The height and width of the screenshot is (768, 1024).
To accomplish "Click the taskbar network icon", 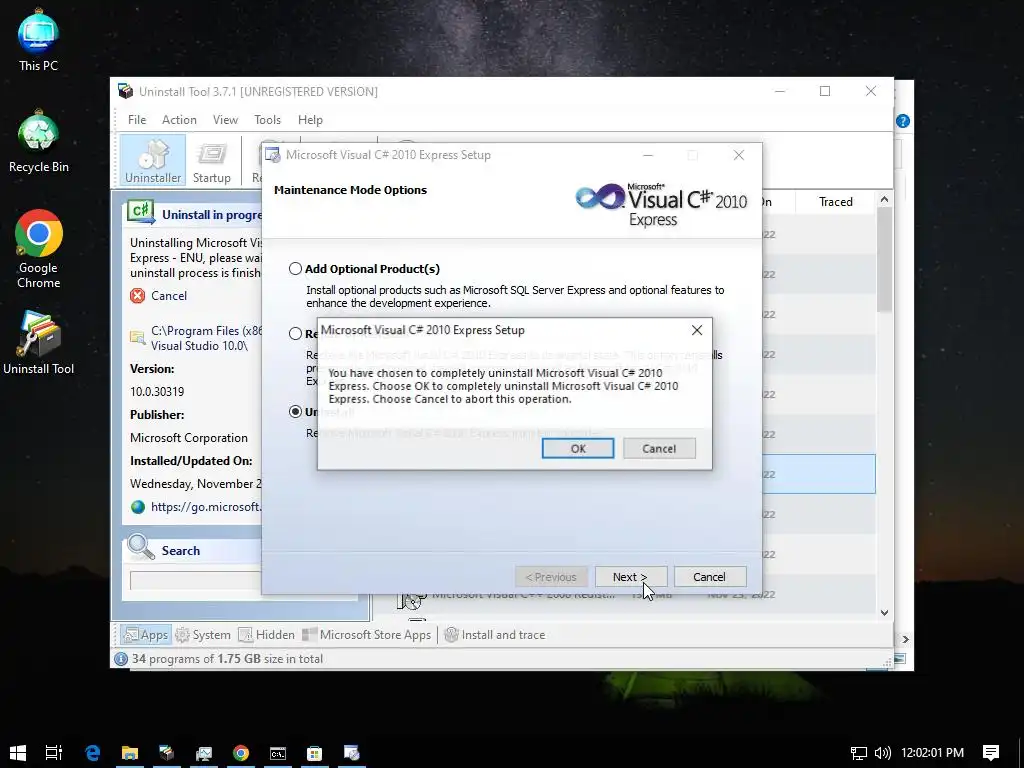I will [859, 753].
